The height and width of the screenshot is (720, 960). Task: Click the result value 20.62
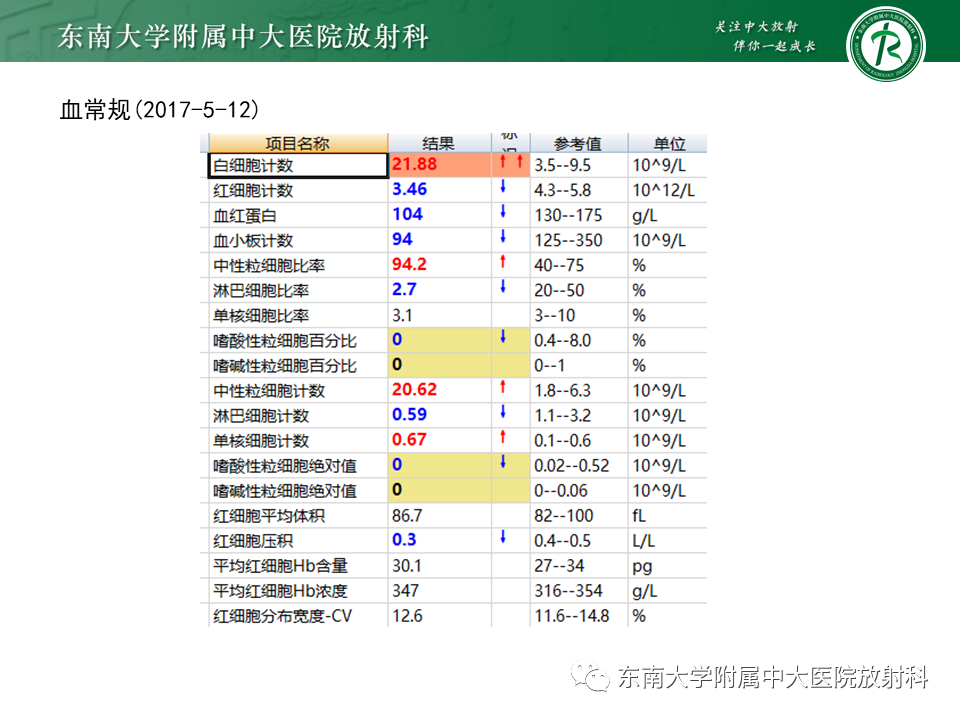[414, 389]
